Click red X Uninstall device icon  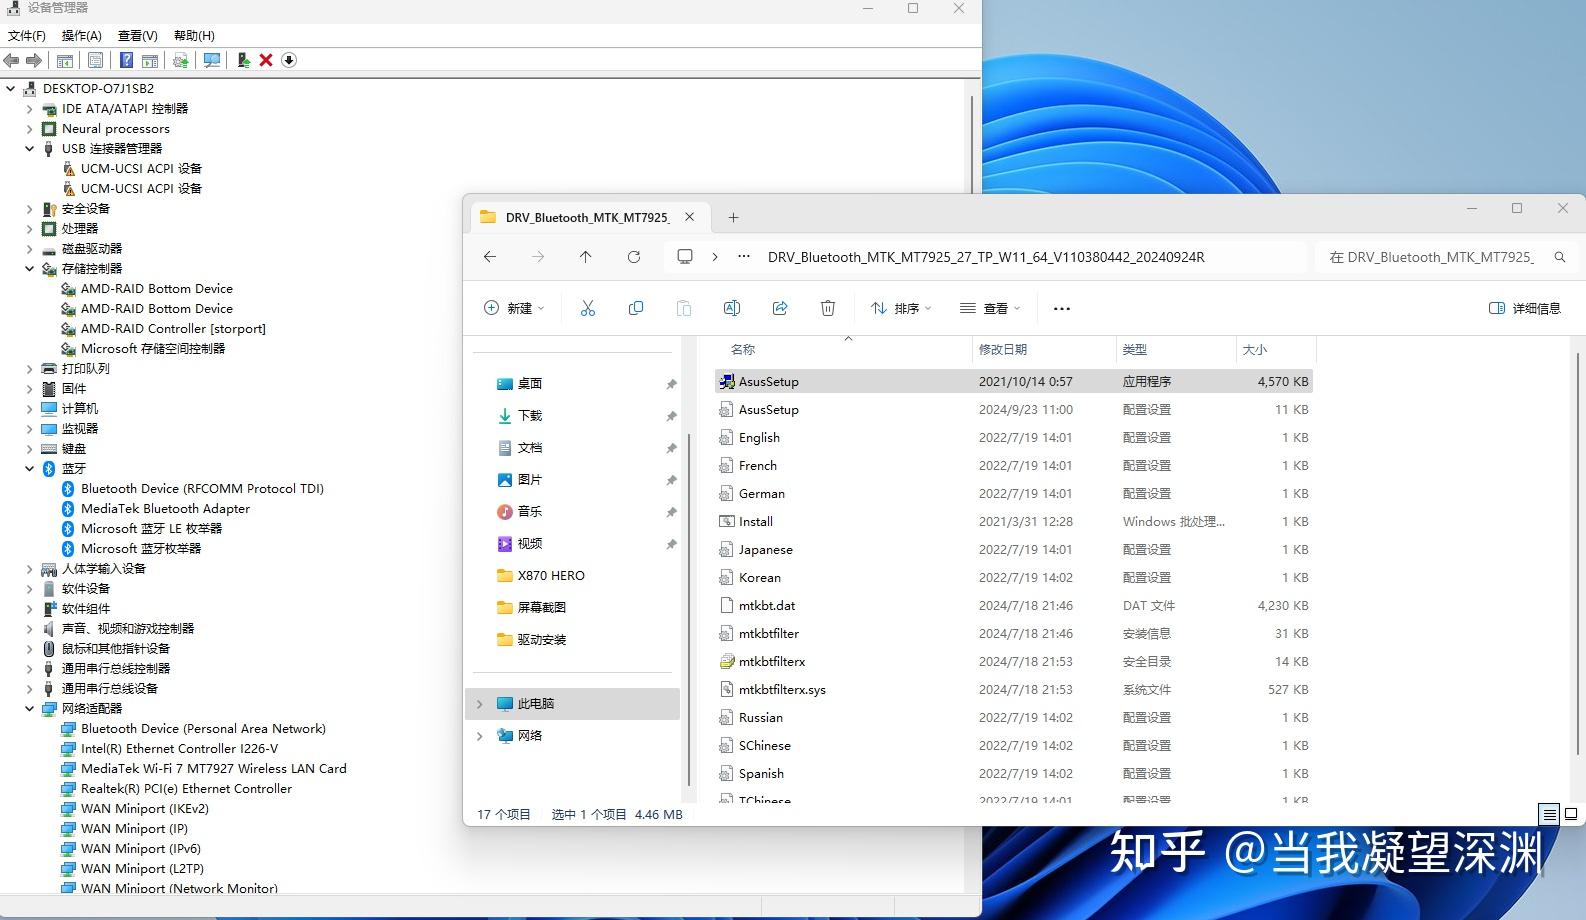(x=266, y=60)
